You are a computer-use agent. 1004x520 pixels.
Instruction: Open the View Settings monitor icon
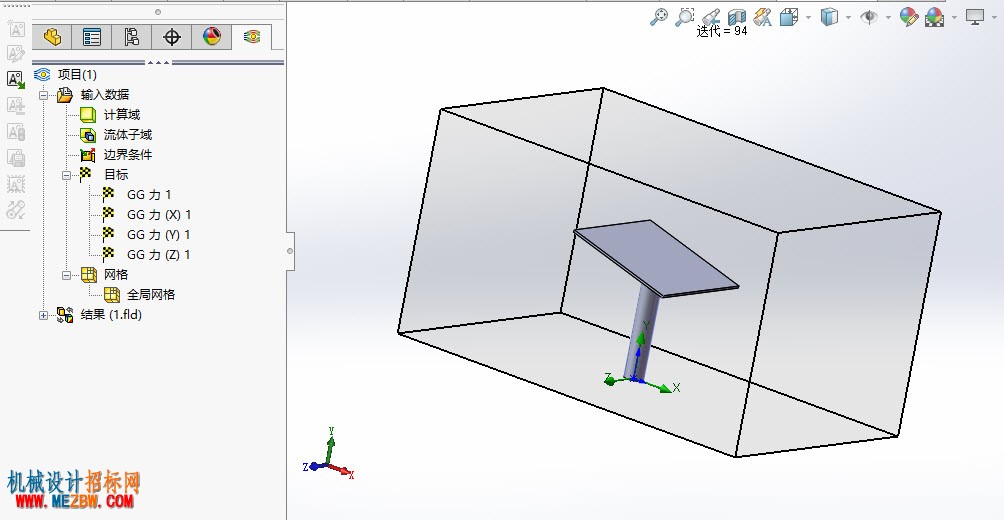[975, 17]
